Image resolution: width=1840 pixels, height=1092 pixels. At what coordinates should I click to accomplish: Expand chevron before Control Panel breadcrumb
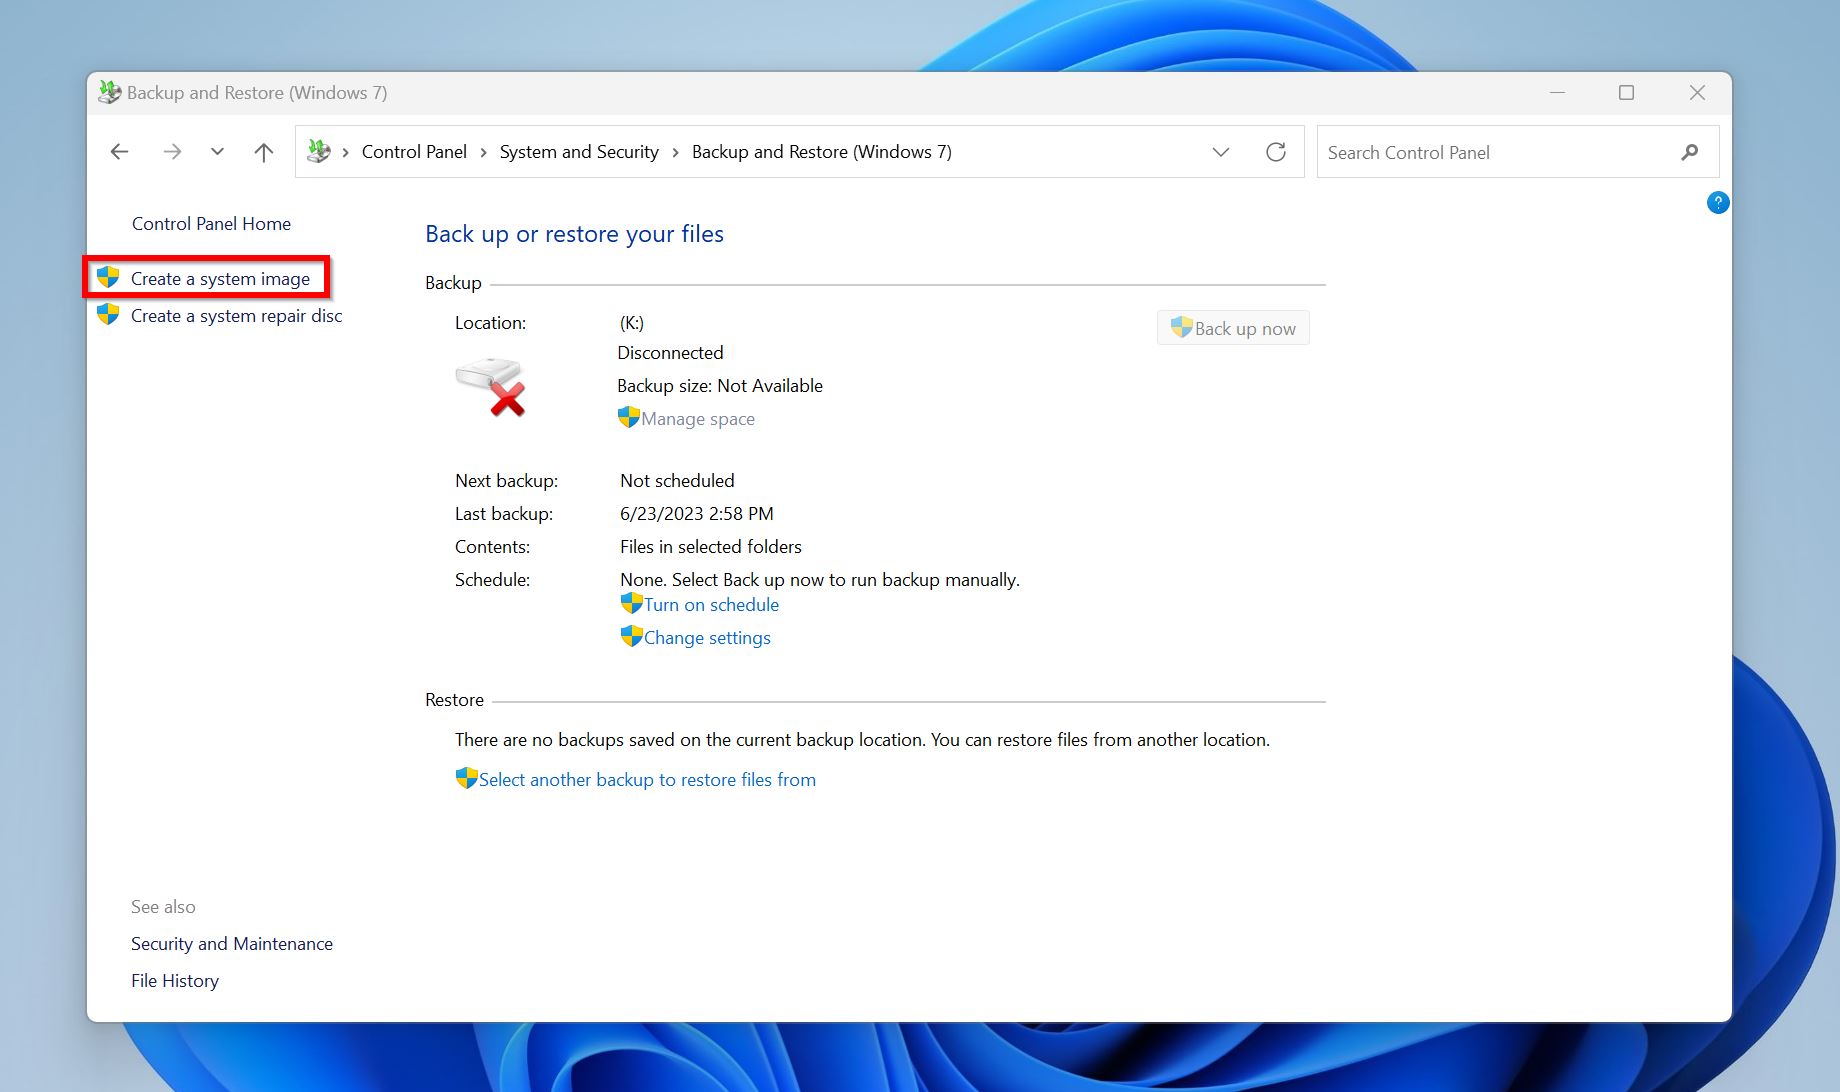pyautogui.click(x=345, y=152)
